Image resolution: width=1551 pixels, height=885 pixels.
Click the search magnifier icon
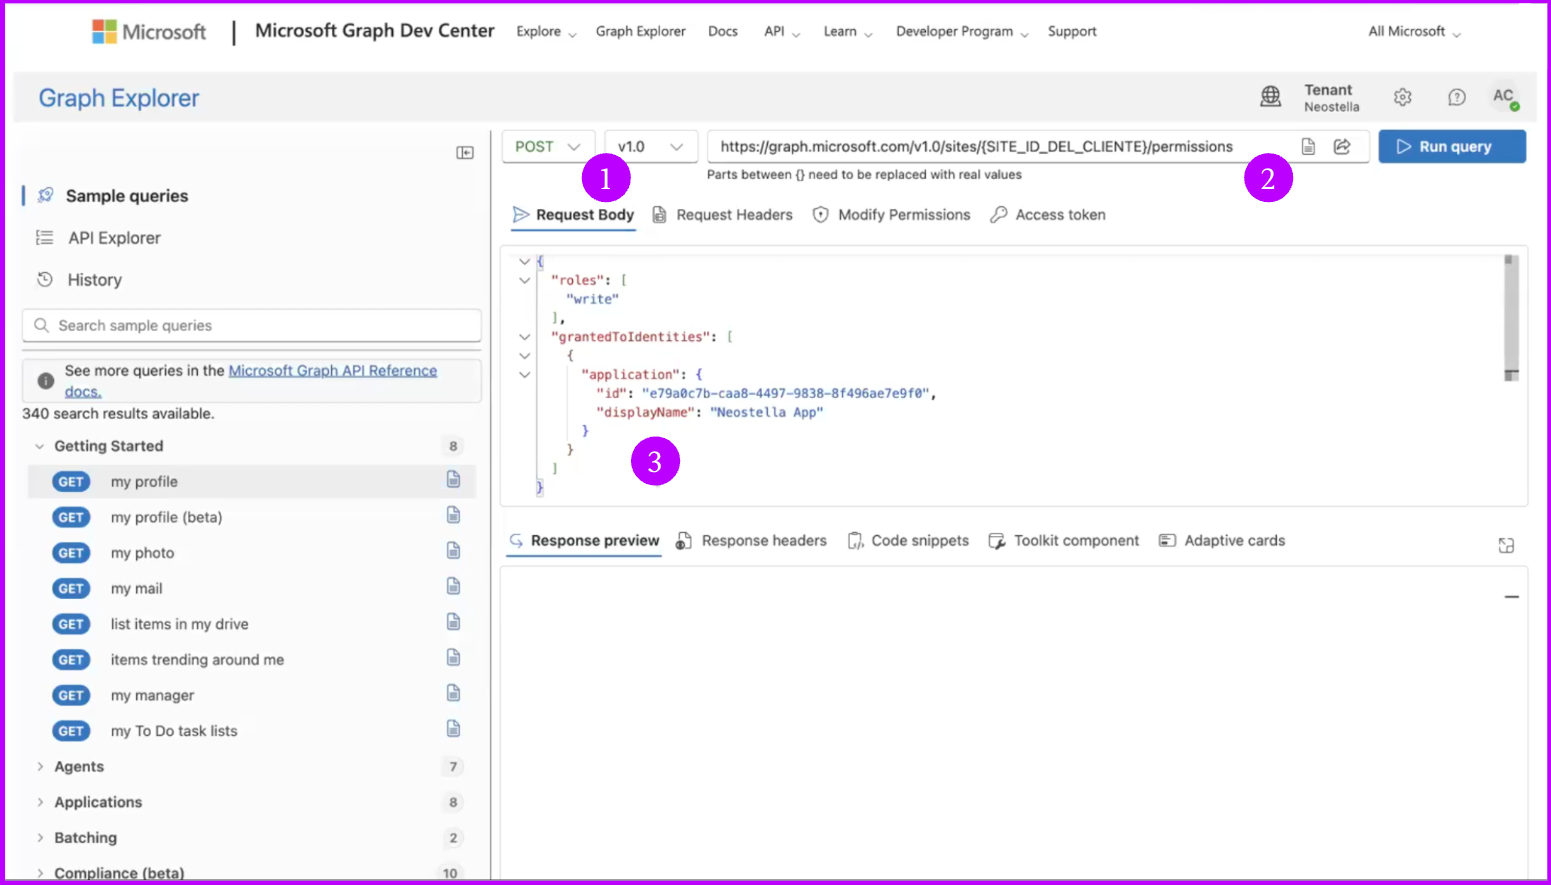click(x=41, y=325)
